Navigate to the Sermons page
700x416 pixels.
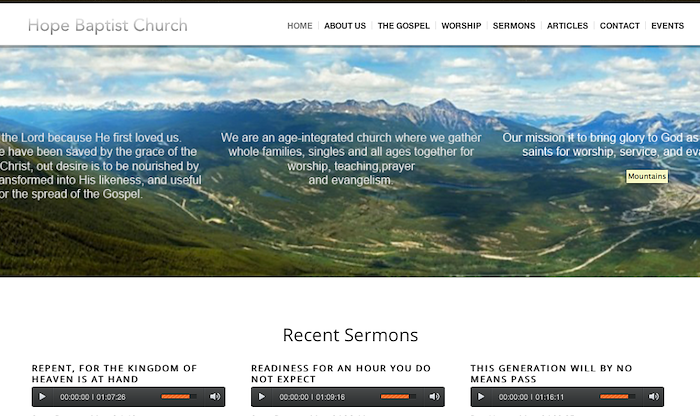[514, 26]
